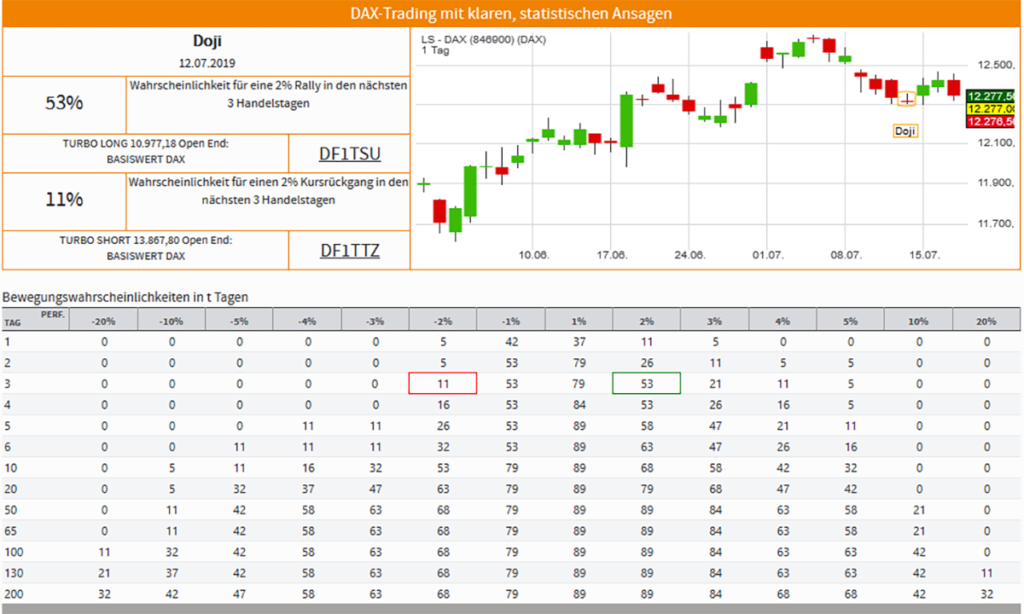Click the -2% column header

(x=443, y=321)
